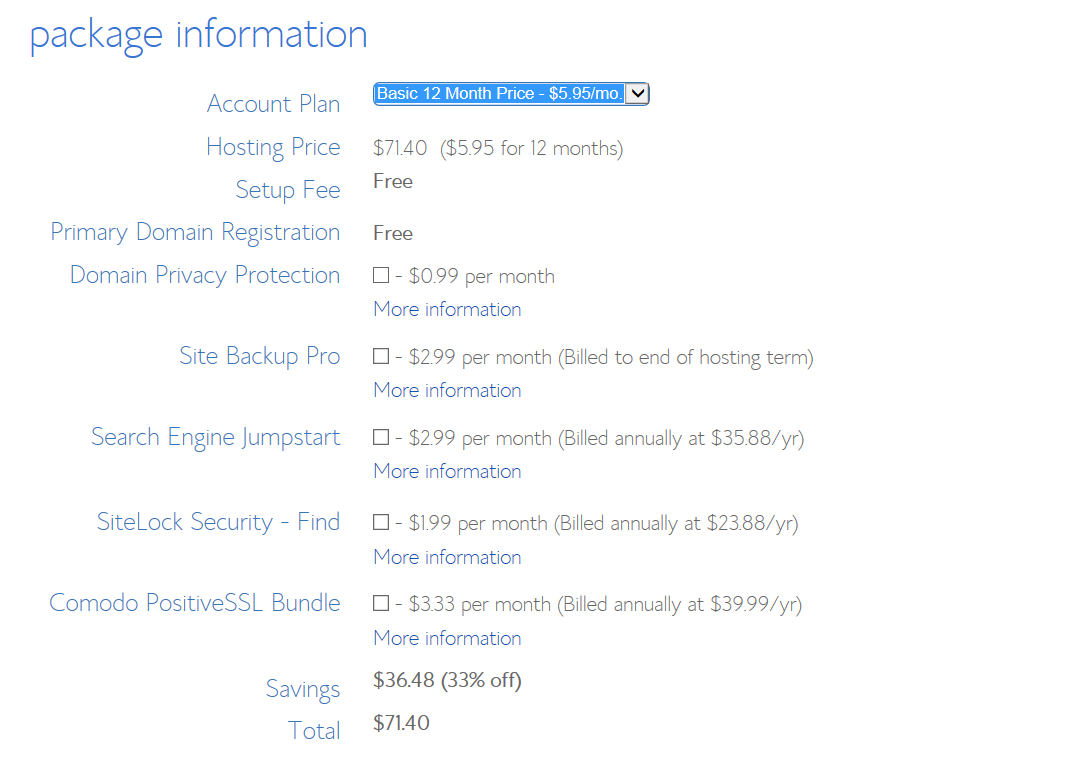Screen dimensions: 1068x760
Task: Tick the Search Engine Jumpstart checkbox
Action: point(381,437)
